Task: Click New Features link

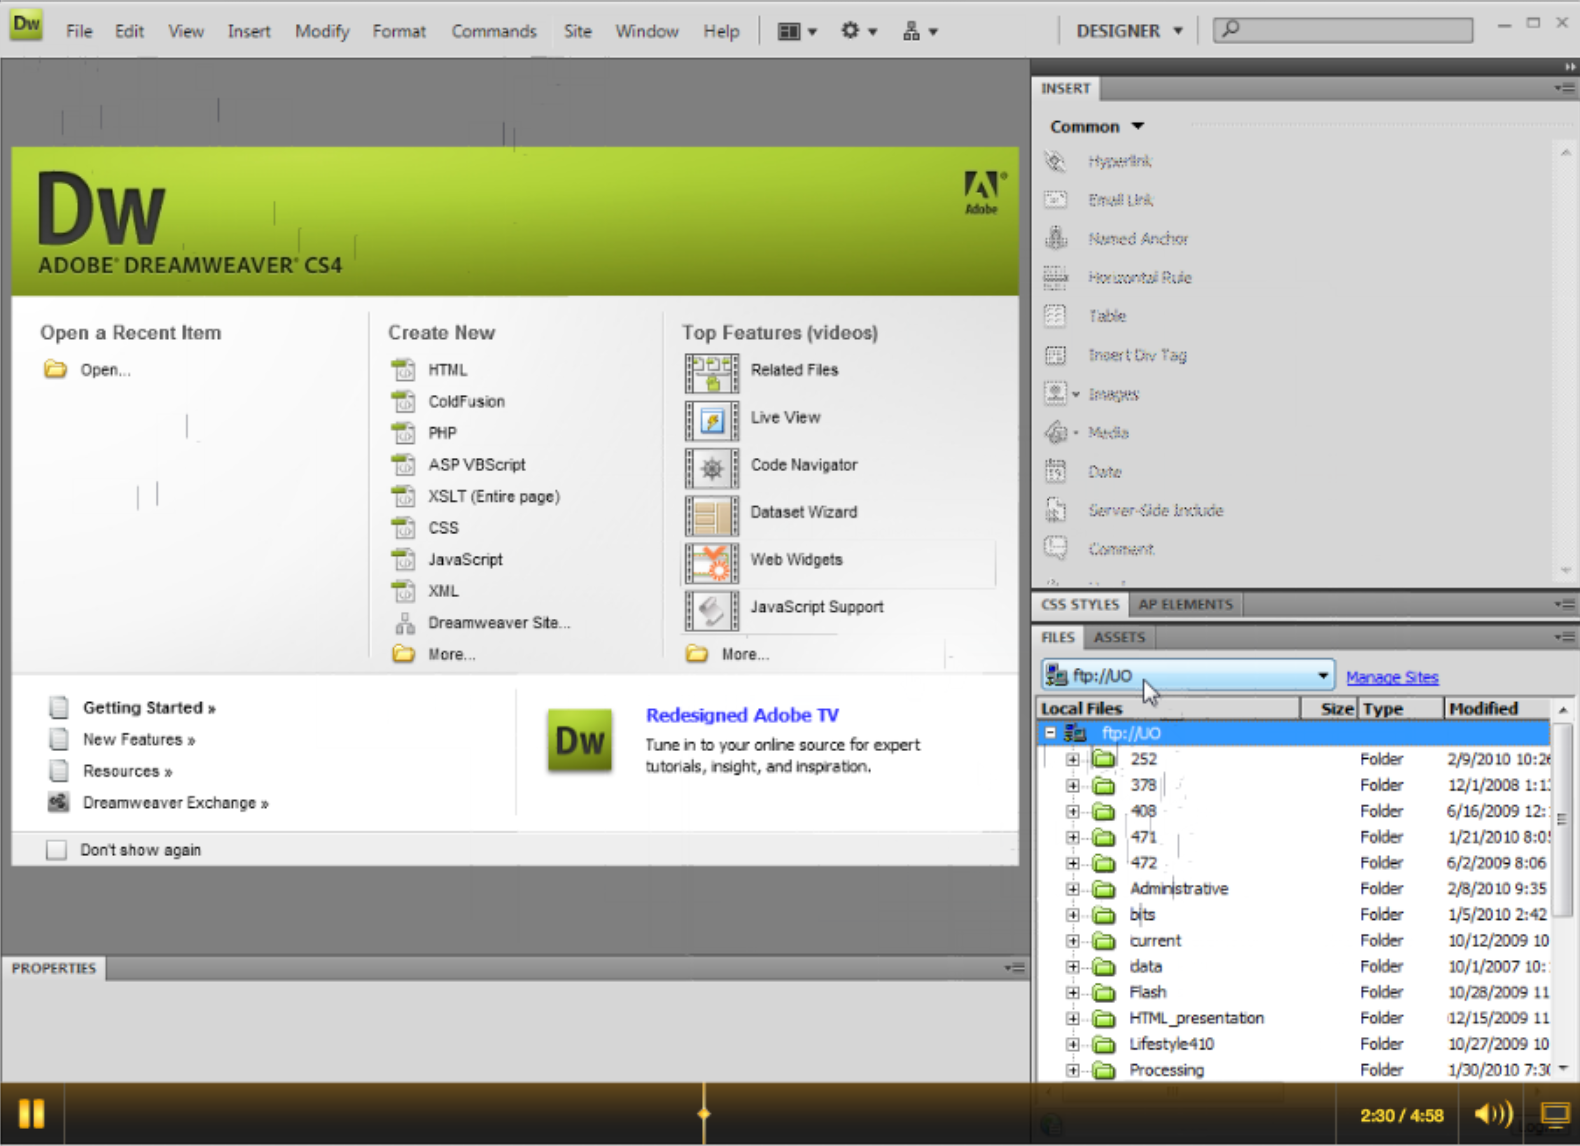Action: pyautogui.click(x=139, y=739)
